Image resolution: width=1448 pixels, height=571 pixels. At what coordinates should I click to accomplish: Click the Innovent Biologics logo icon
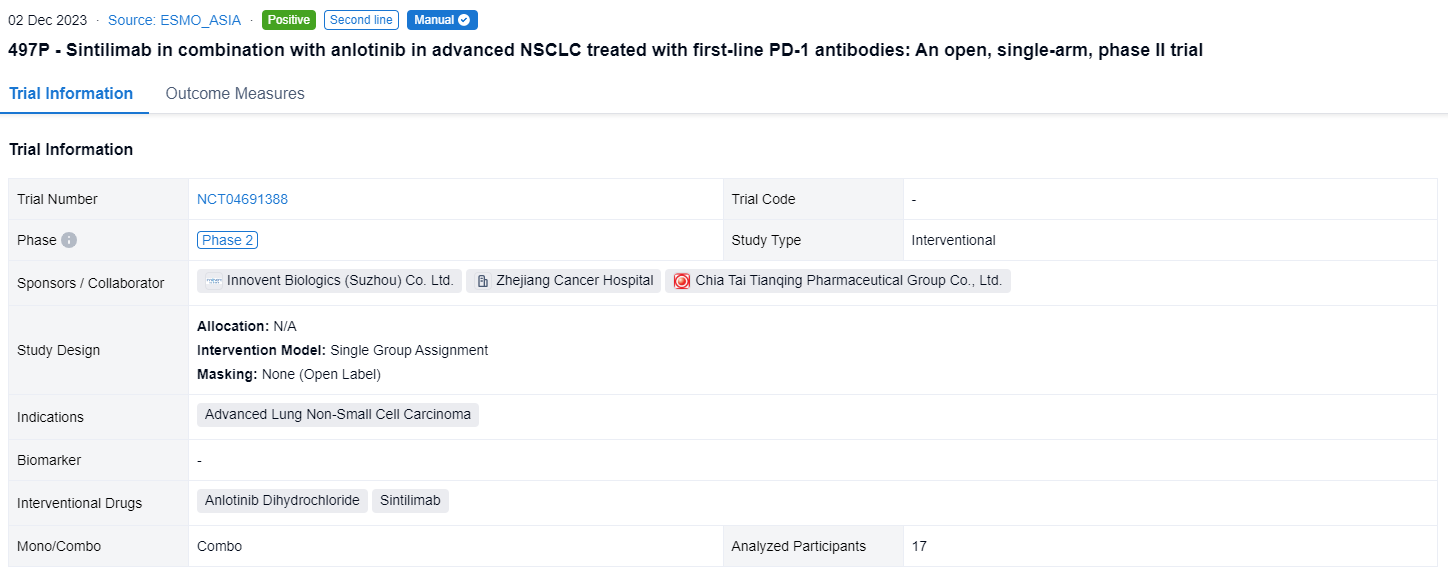click(x=214, y=281)
